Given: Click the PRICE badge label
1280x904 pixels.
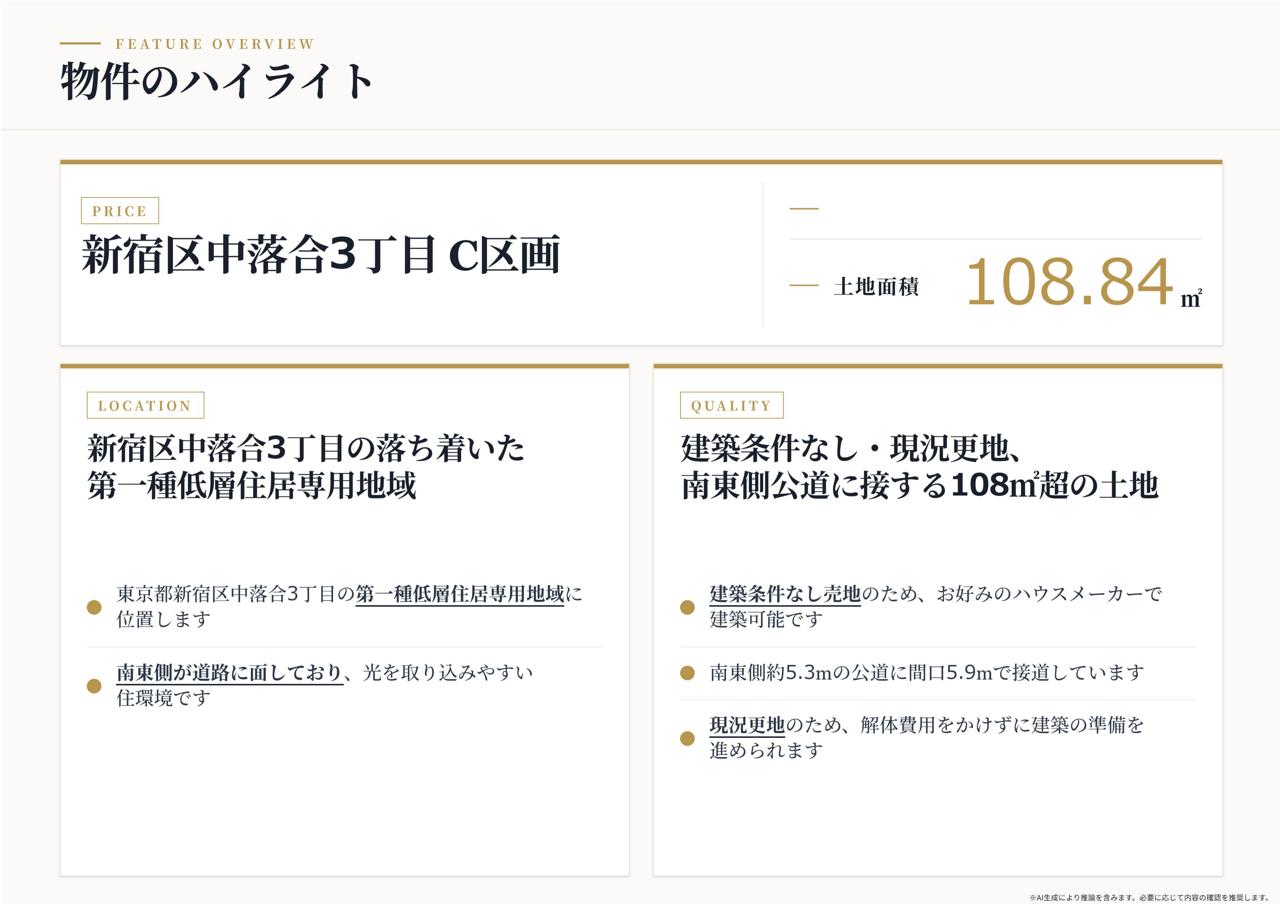Looking at the screenshot, I should (x=120, y=211).
